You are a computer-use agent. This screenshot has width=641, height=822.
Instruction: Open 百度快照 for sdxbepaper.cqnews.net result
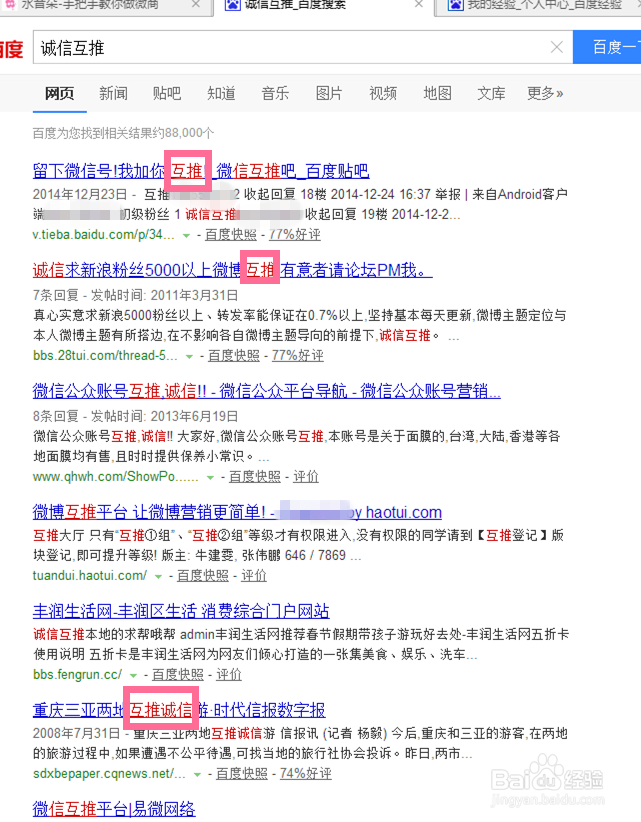coord(242,774)
